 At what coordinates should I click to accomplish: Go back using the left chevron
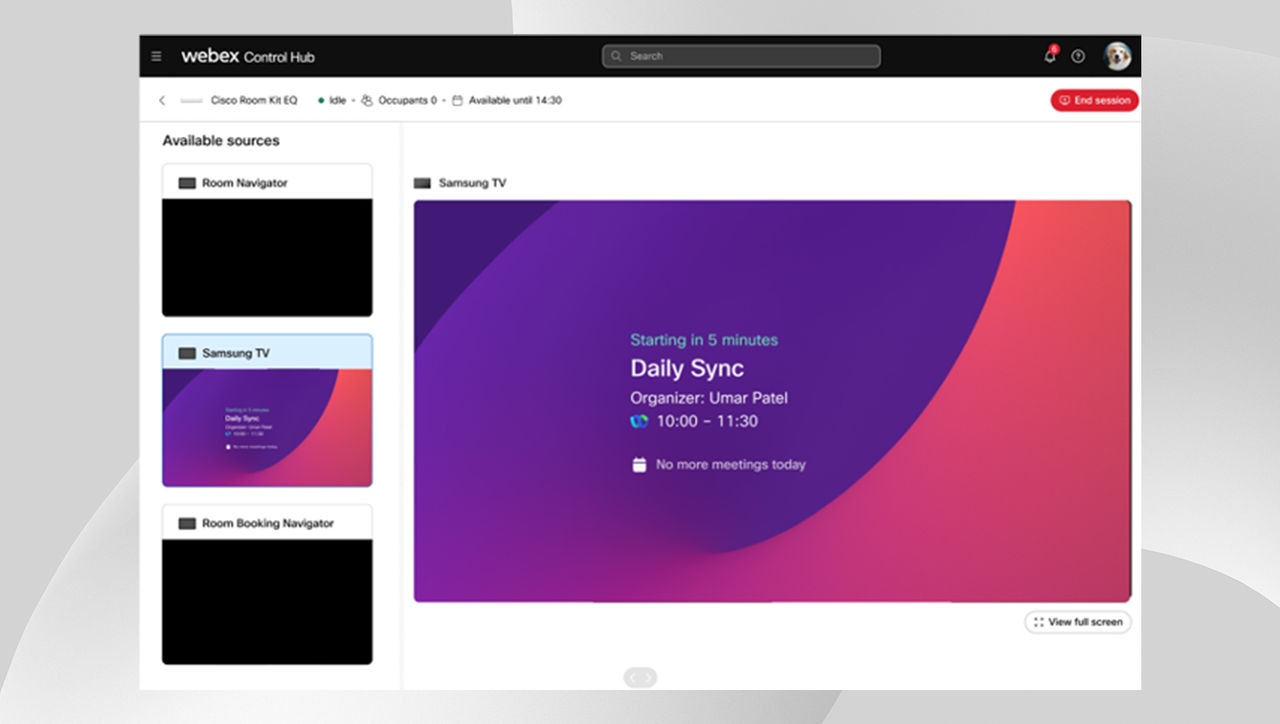(x=162, y=101)
